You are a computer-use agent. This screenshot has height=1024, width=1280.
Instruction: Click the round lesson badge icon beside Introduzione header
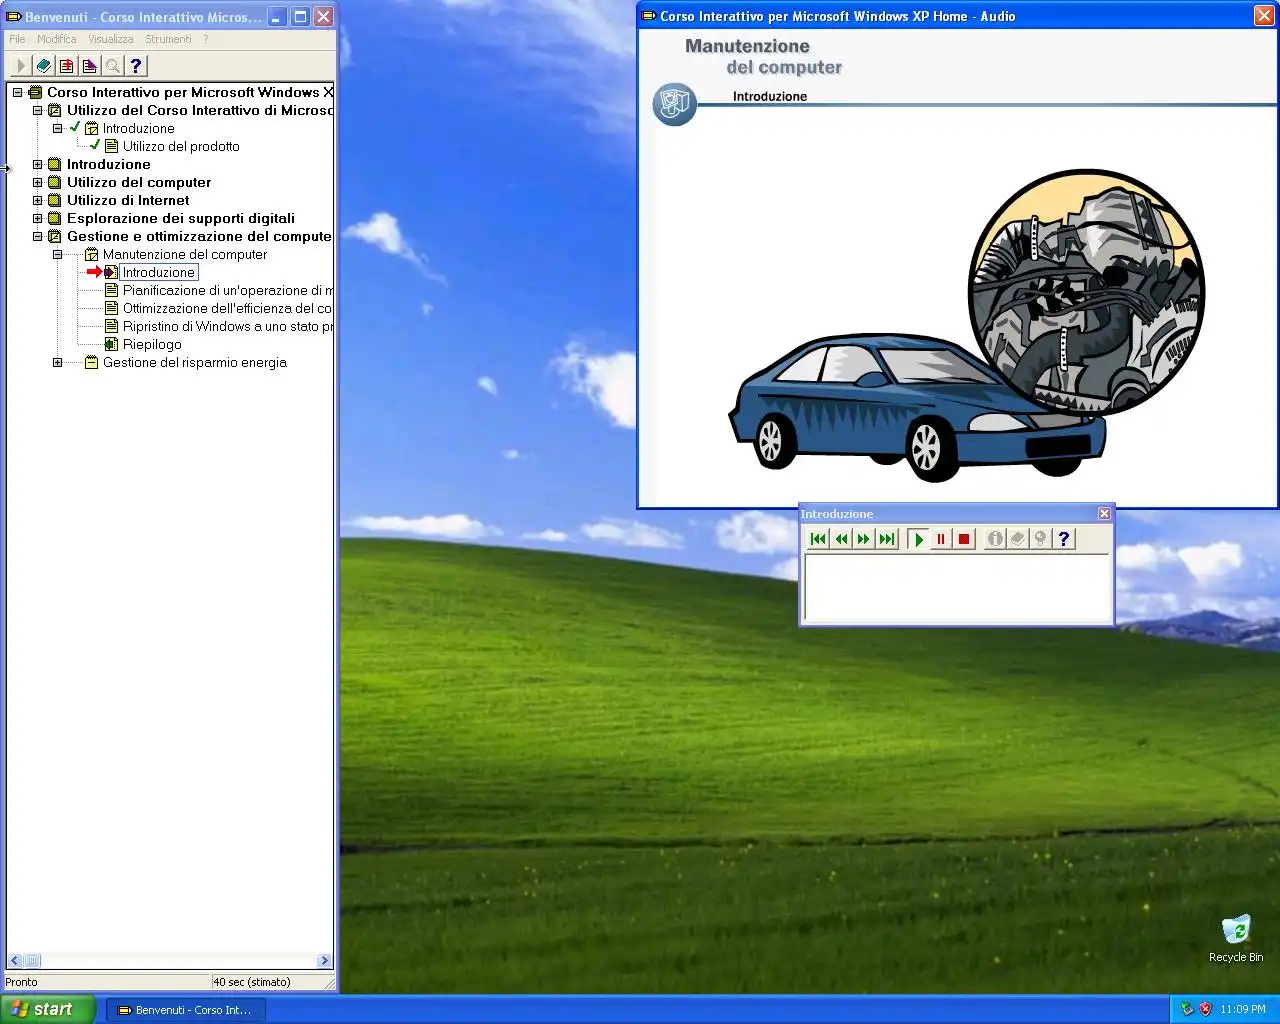pos(675,104)
